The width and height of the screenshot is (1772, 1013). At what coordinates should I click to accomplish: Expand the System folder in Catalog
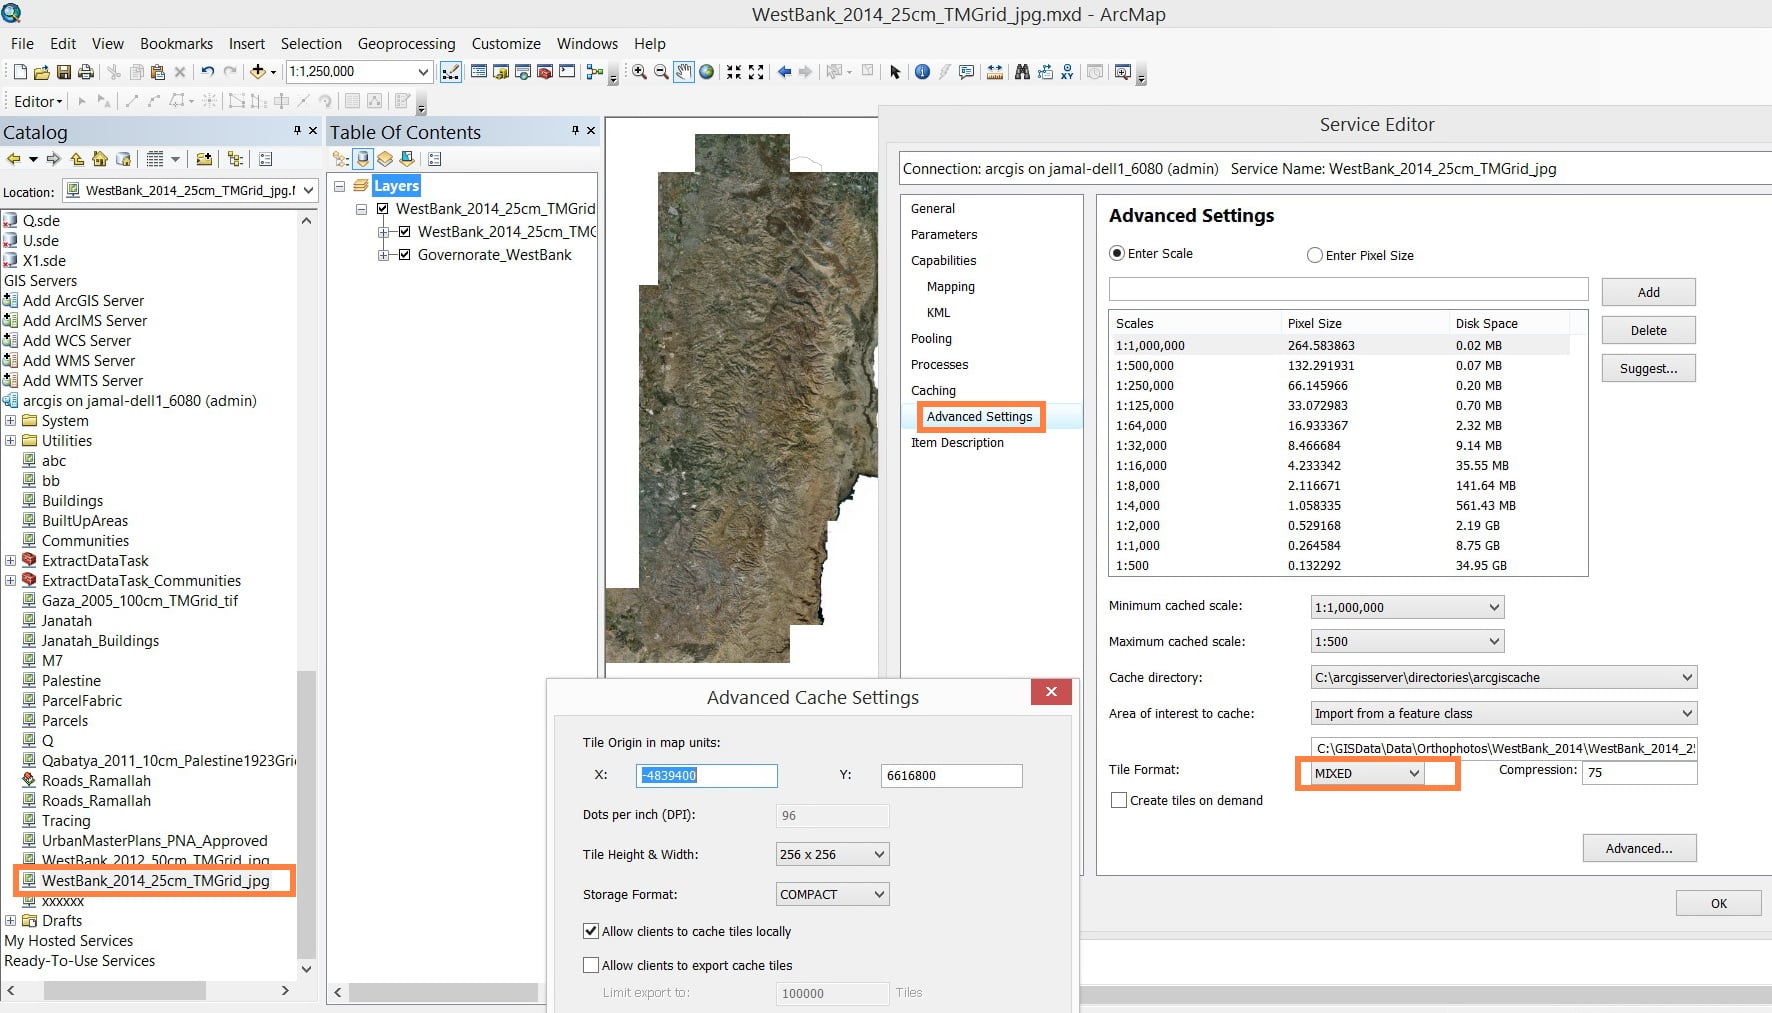10,421
